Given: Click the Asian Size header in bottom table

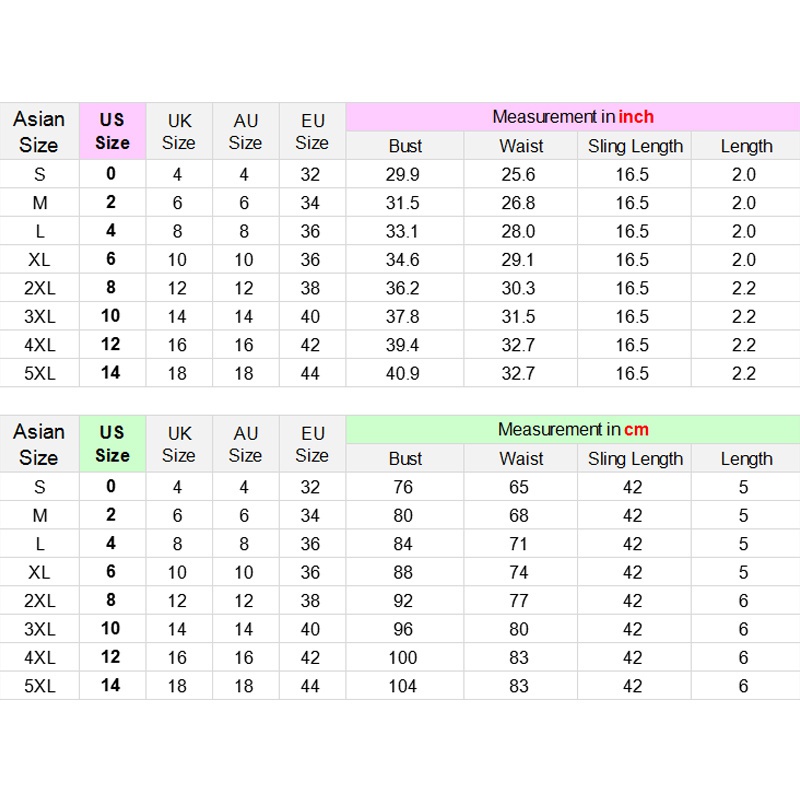Looking at the screenshot, I should [39, 444].
